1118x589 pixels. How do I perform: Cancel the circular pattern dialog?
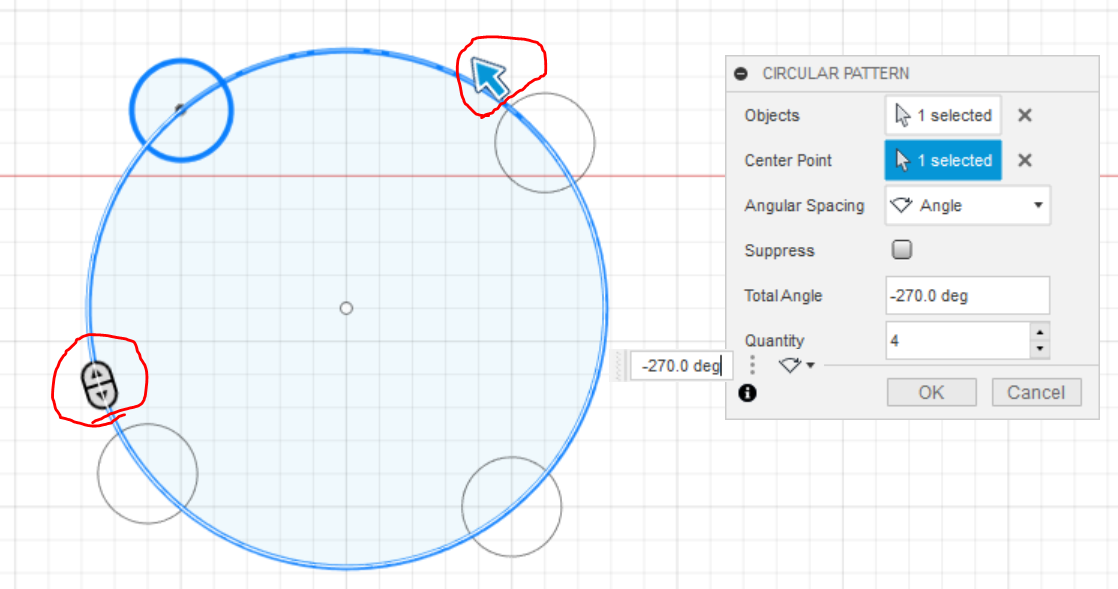coord(1036,392)
